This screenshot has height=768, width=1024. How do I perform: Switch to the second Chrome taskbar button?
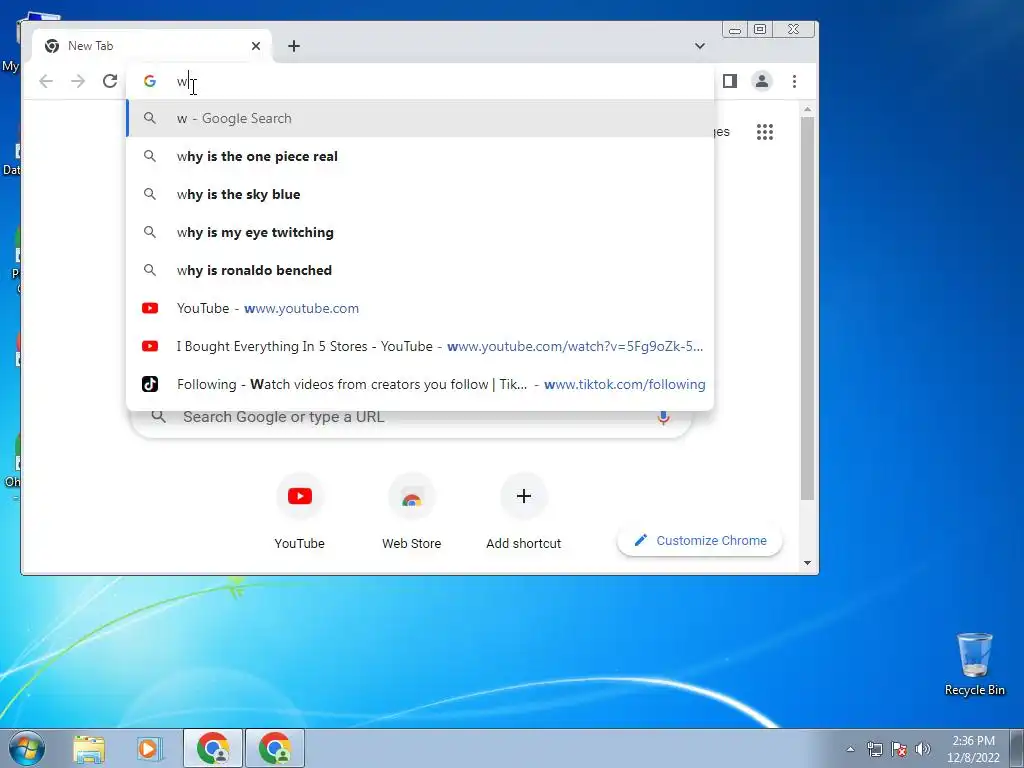coord(275,748)
